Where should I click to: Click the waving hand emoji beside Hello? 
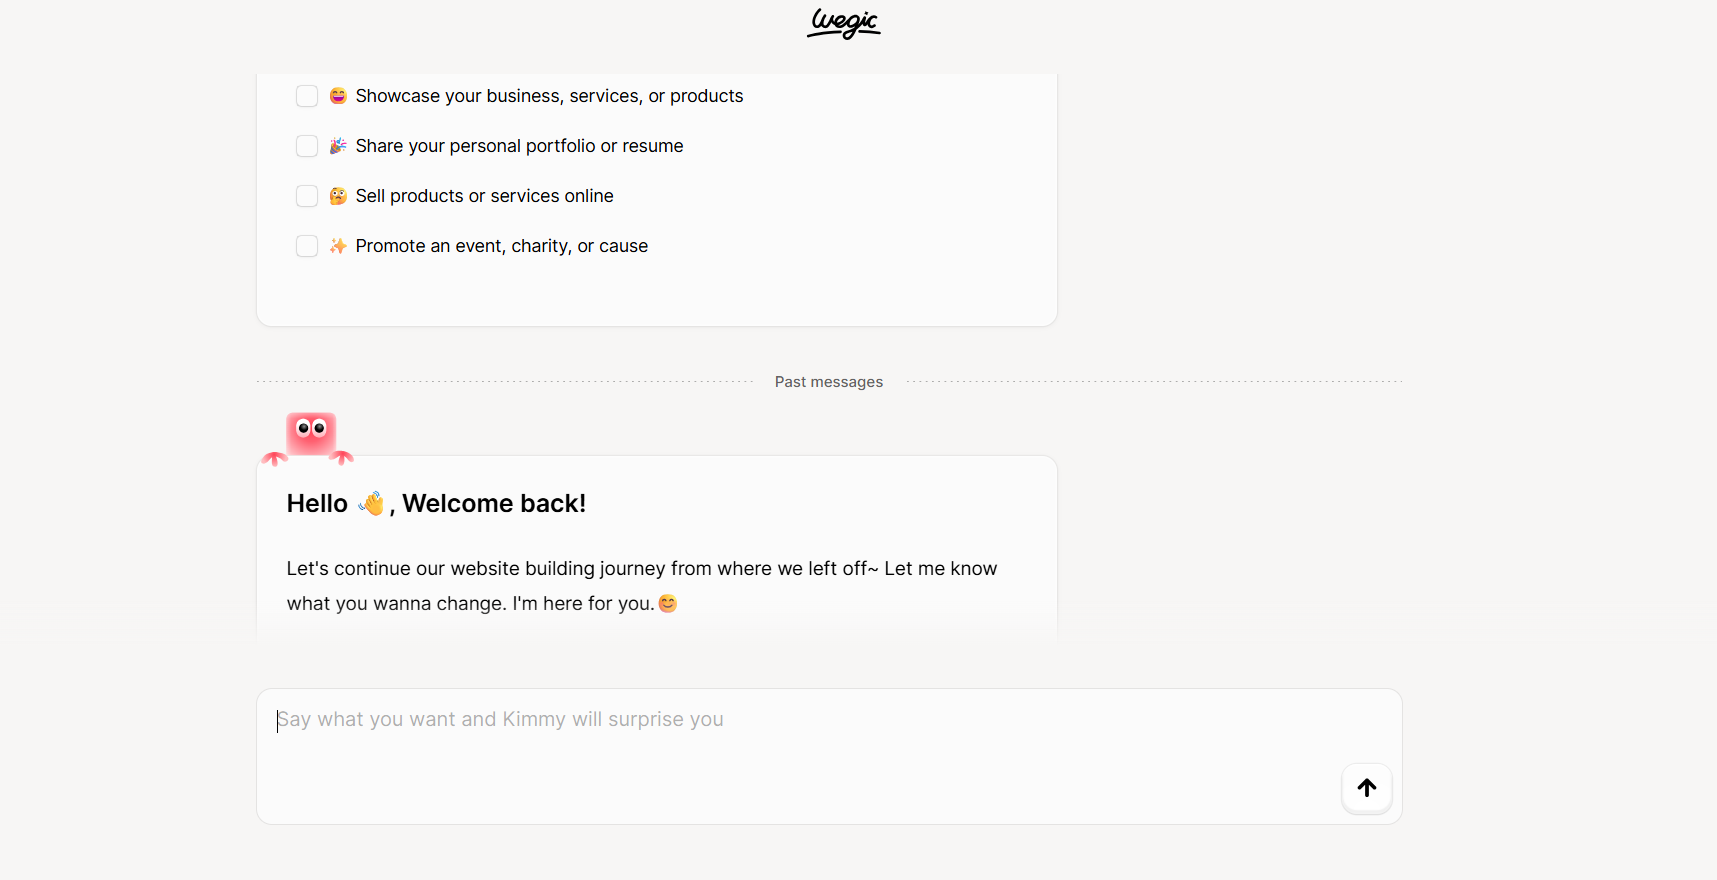(372, 503)
